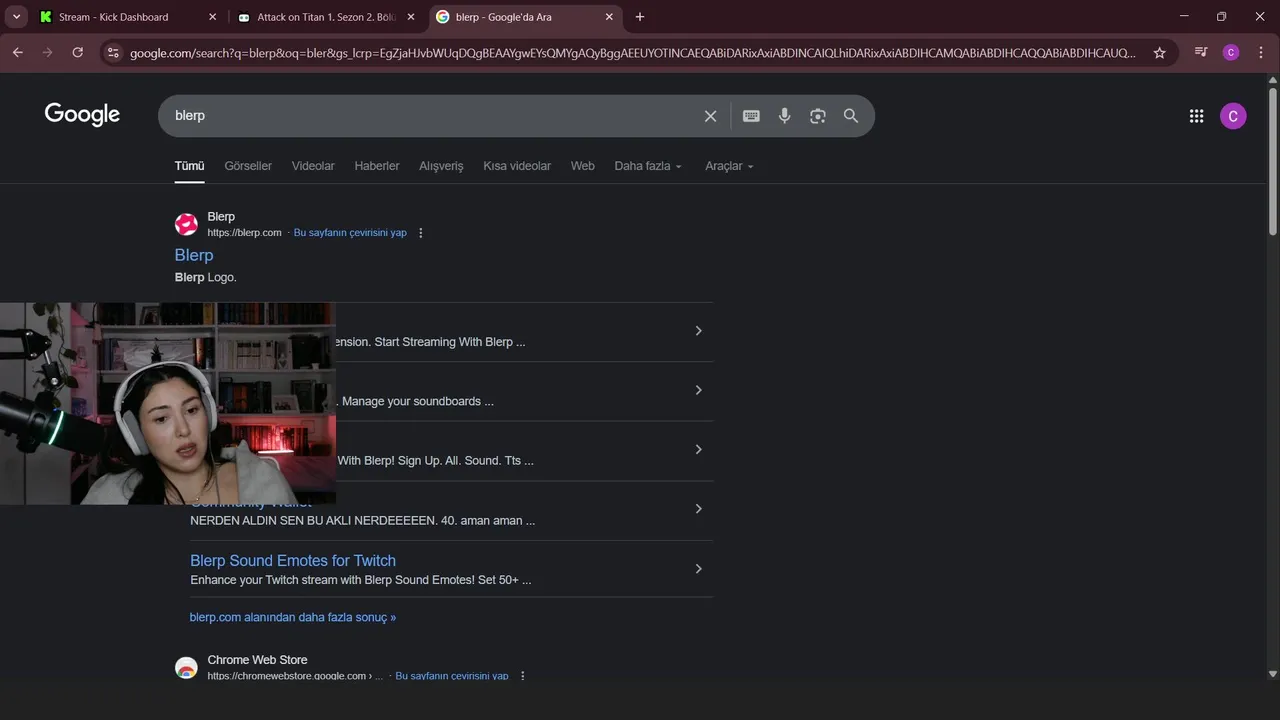Image resolution: width=1280 pixels, height=720 pixels.
Task: Expand the Sign Up All Sound sitelink
Action: tap(698, 449)
